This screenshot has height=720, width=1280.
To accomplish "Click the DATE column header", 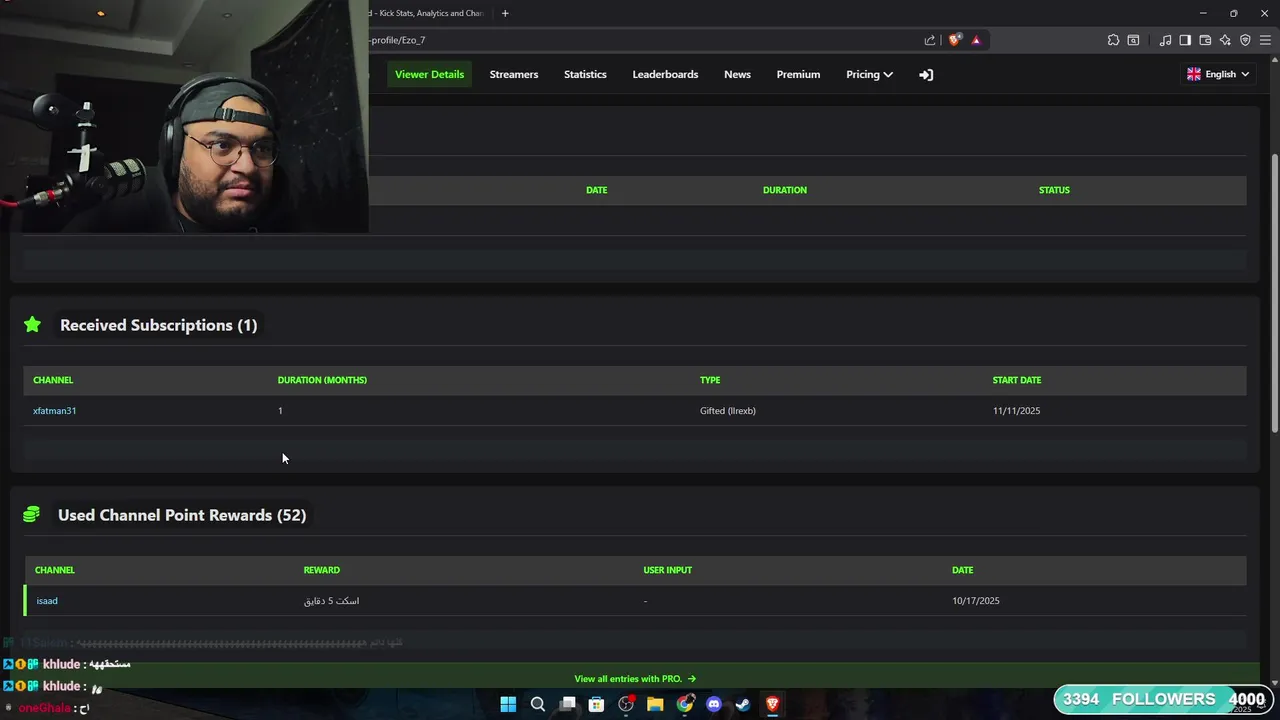I will point(596,190).
